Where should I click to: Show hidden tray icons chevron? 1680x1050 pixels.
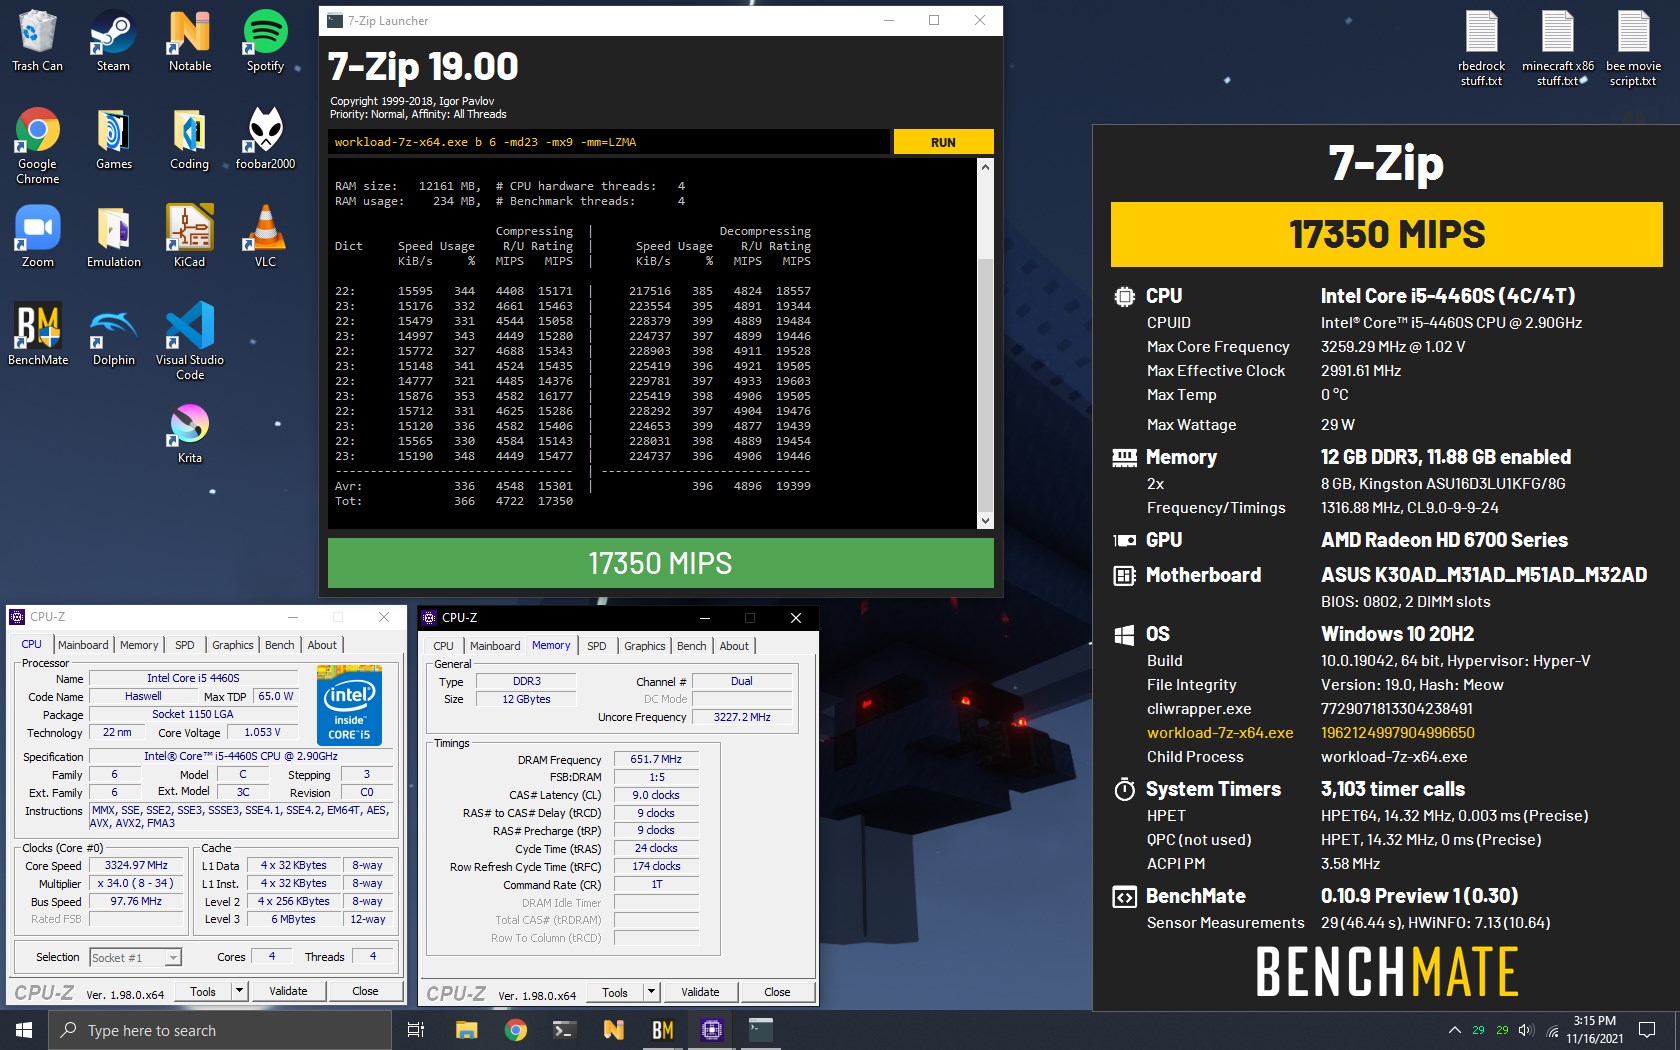pyautogui.click(x=1454, y=1030)
